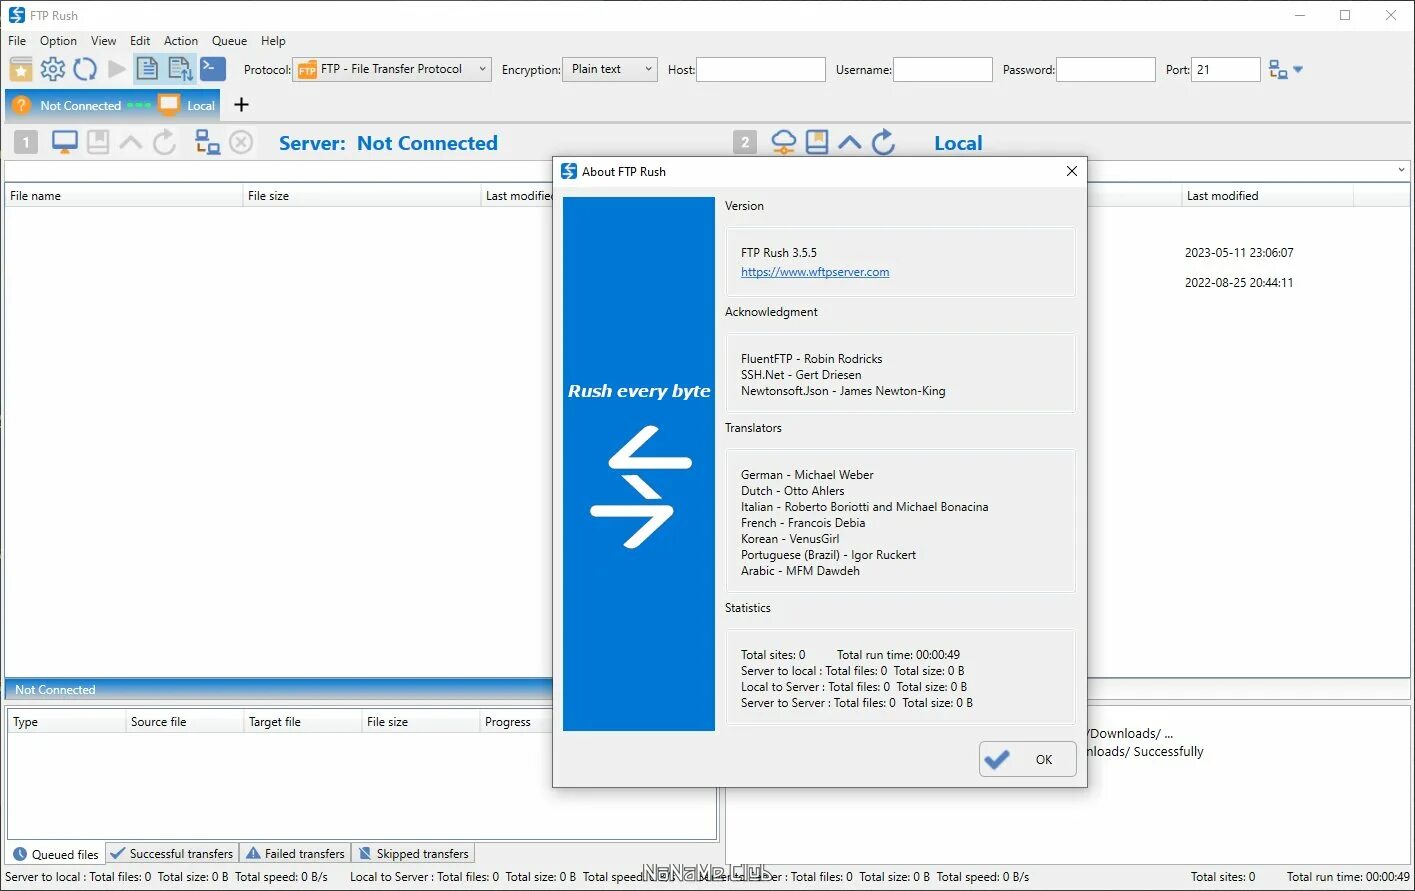Image resolution: width=1415 pixels, height=891 pixels.
Task: Sort server pane by File size column
Action: click(x=361, y=196)
